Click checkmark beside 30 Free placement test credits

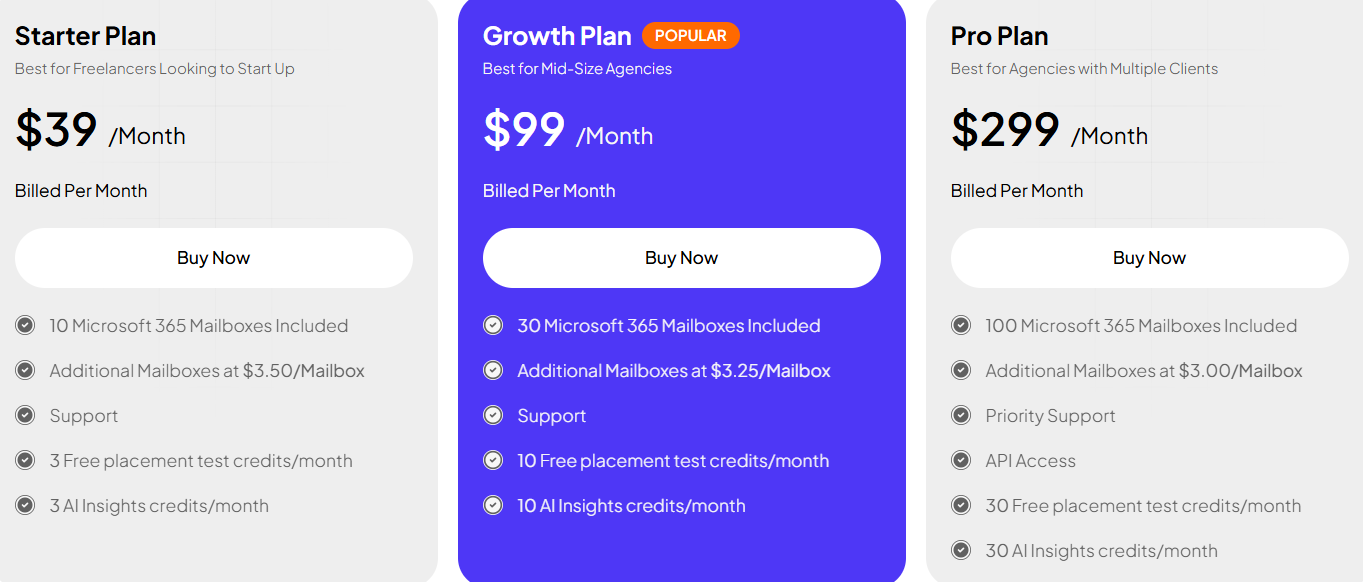tap(961, 505)
